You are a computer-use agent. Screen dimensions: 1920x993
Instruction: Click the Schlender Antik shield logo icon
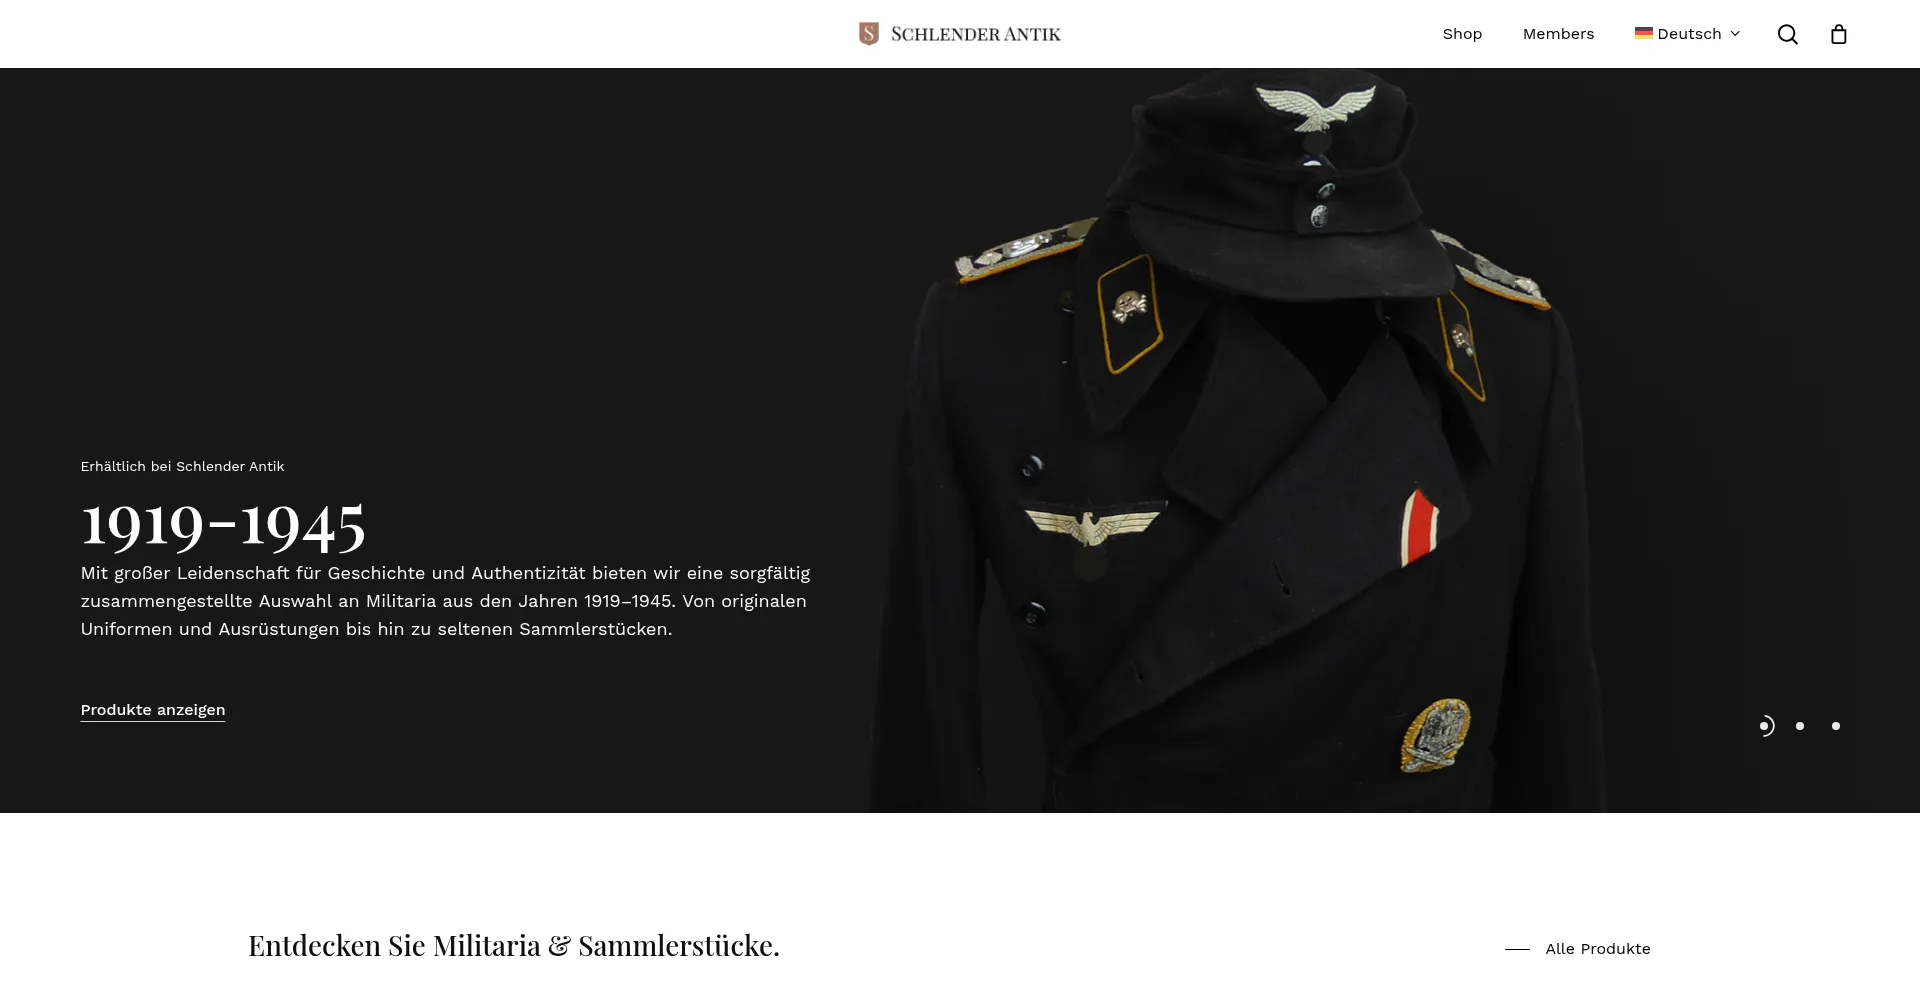869,34
